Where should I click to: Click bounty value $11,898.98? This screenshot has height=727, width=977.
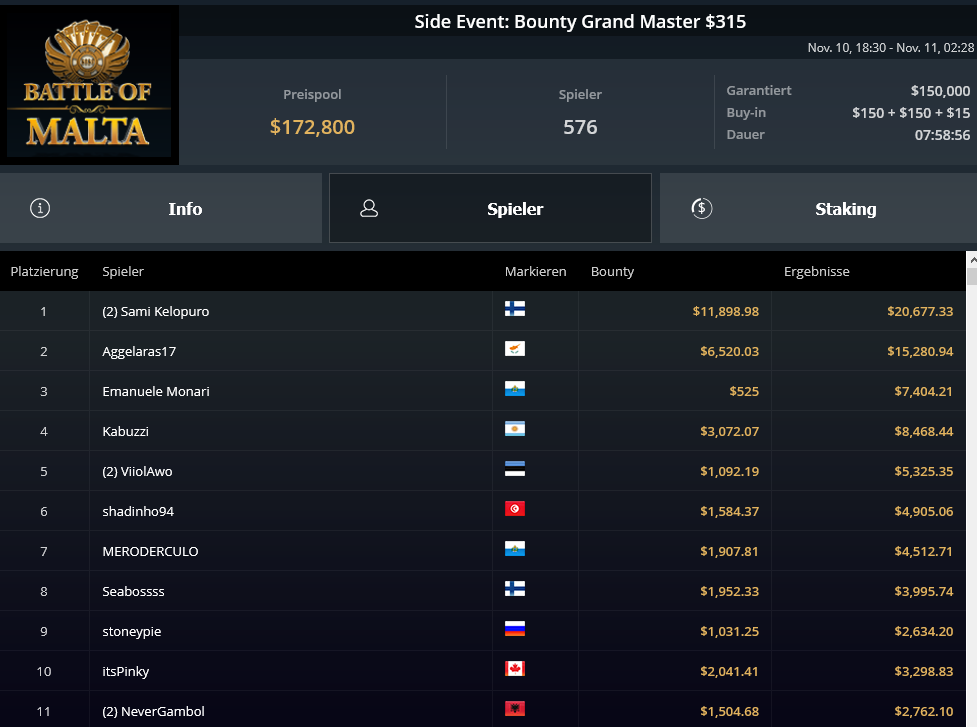coord(725,311)
